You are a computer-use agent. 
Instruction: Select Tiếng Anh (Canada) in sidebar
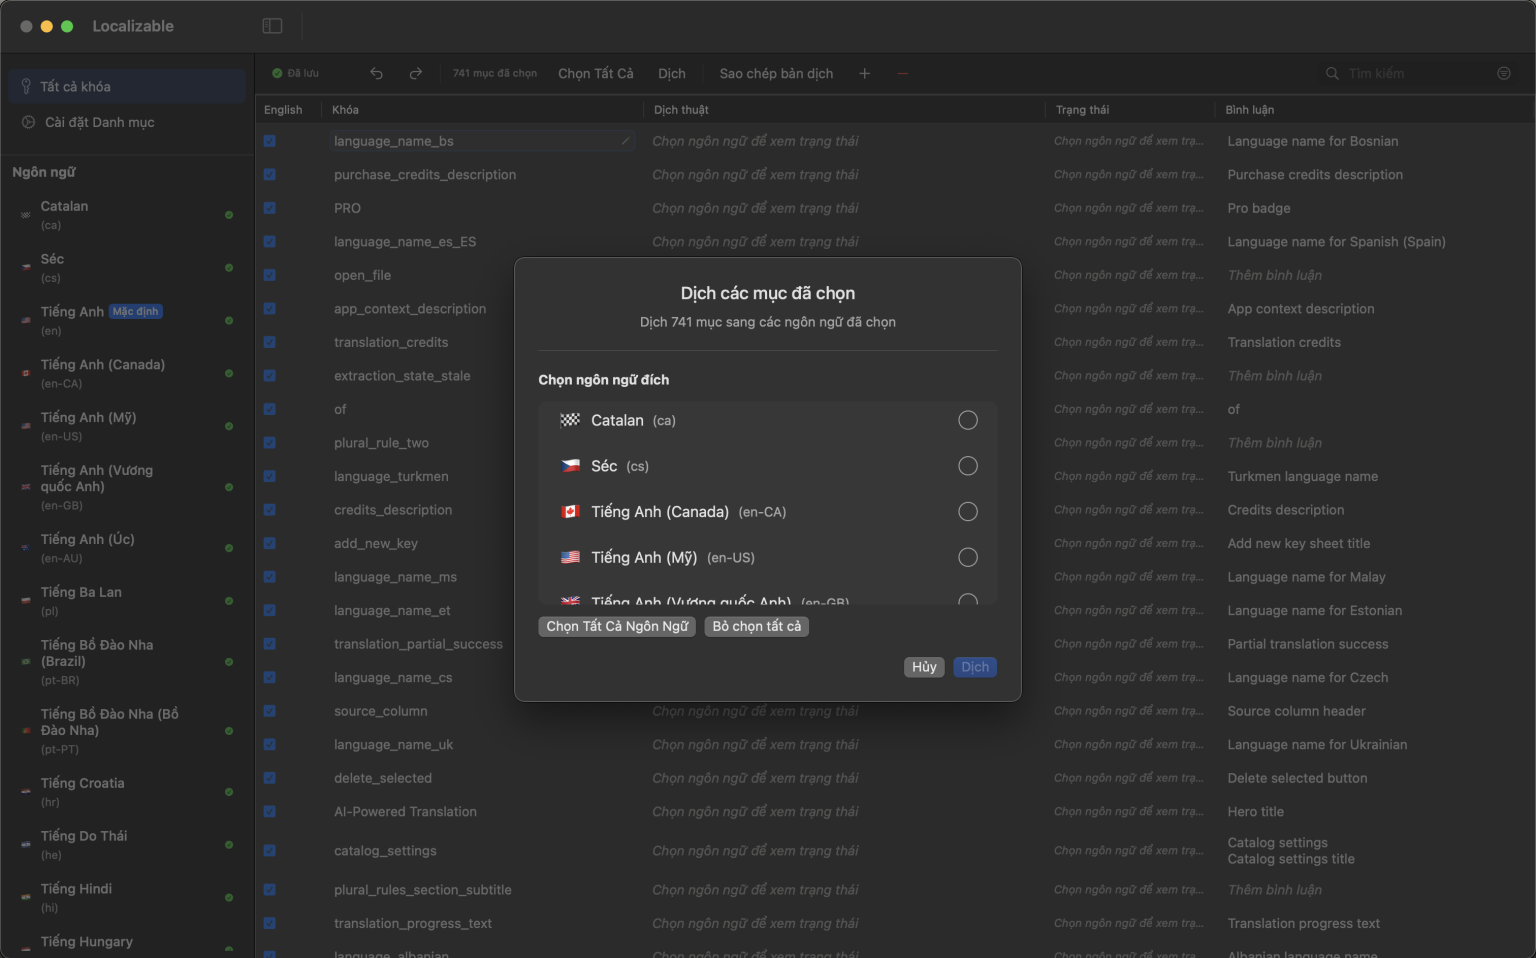(x=127, y=373)
